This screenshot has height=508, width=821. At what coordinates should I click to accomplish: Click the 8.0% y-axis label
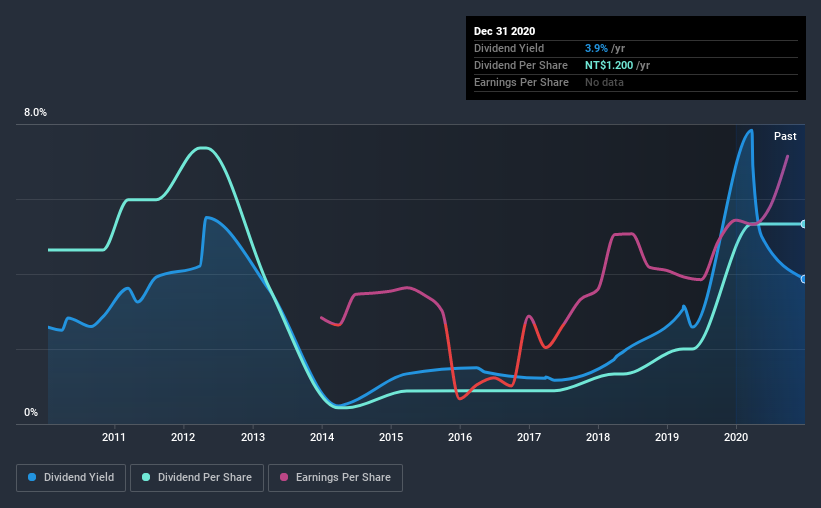(x=35, y=113)
